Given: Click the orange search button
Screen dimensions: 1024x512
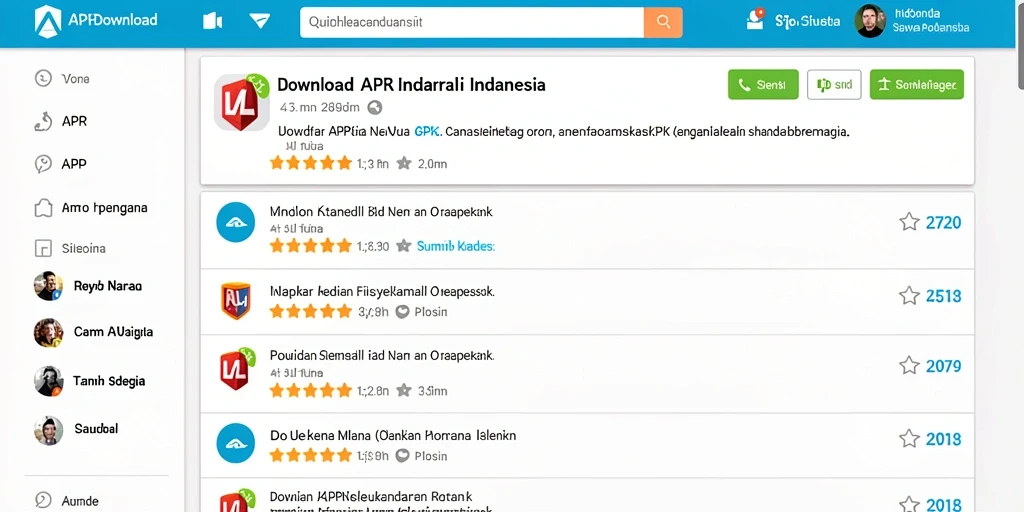Looking at the screenshot, I should coord(663,22).
